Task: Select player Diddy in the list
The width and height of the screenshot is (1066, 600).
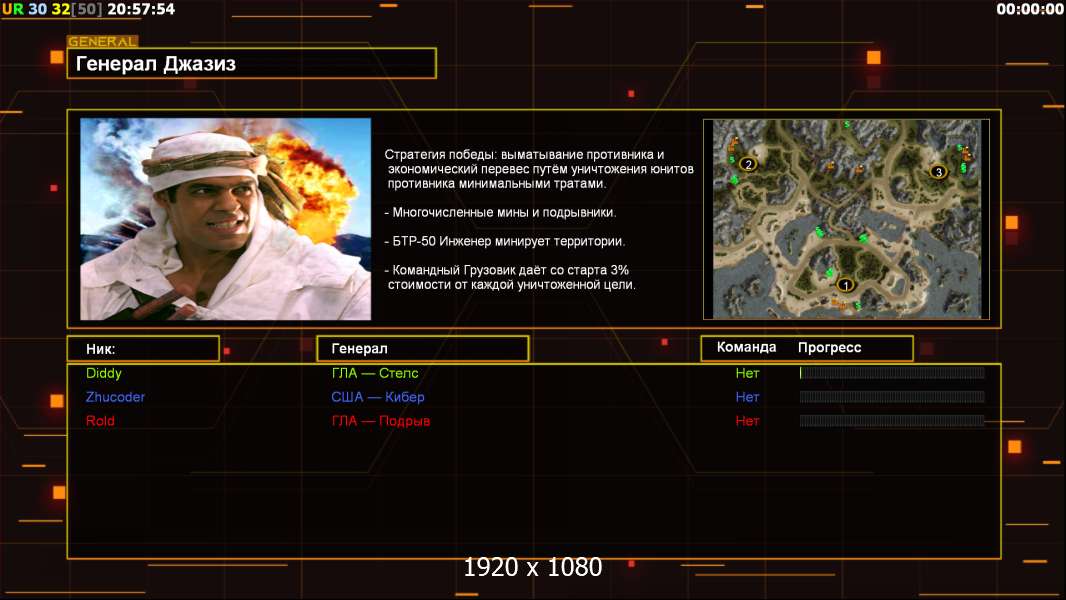Action: pos(103,373)
